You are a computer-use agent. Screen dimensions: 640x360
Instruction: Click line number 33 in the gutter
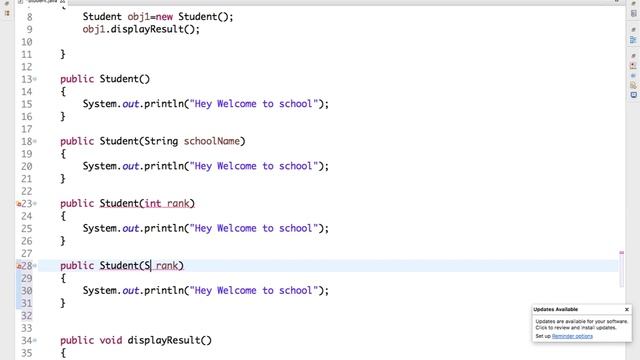pyautogui.click(x=27, y=328)
